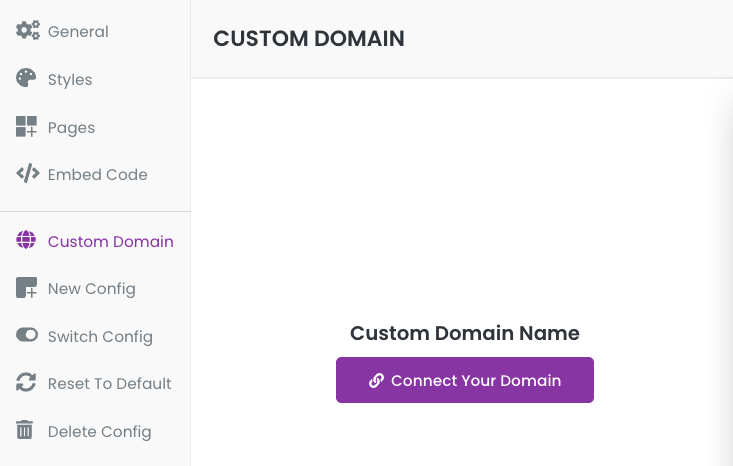Image resolution: width=733 pixels, height=466 pixels.
Task: Select the Pages grid-plus icon
Action: 26,127
